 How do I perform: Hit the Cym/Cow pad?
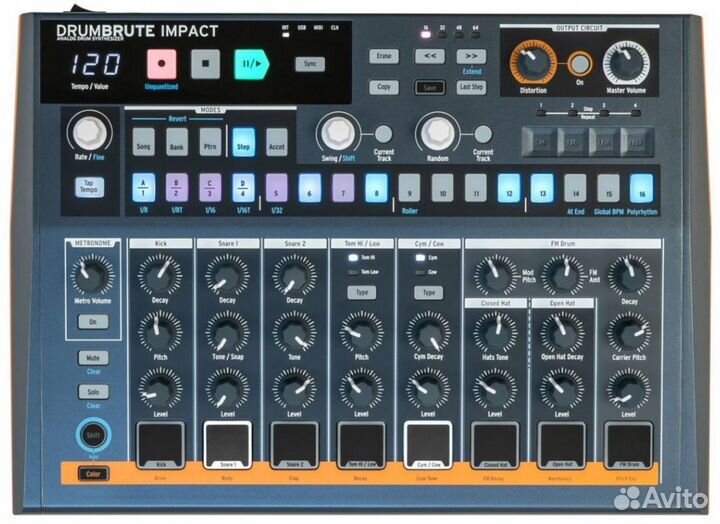coord(428,445)
